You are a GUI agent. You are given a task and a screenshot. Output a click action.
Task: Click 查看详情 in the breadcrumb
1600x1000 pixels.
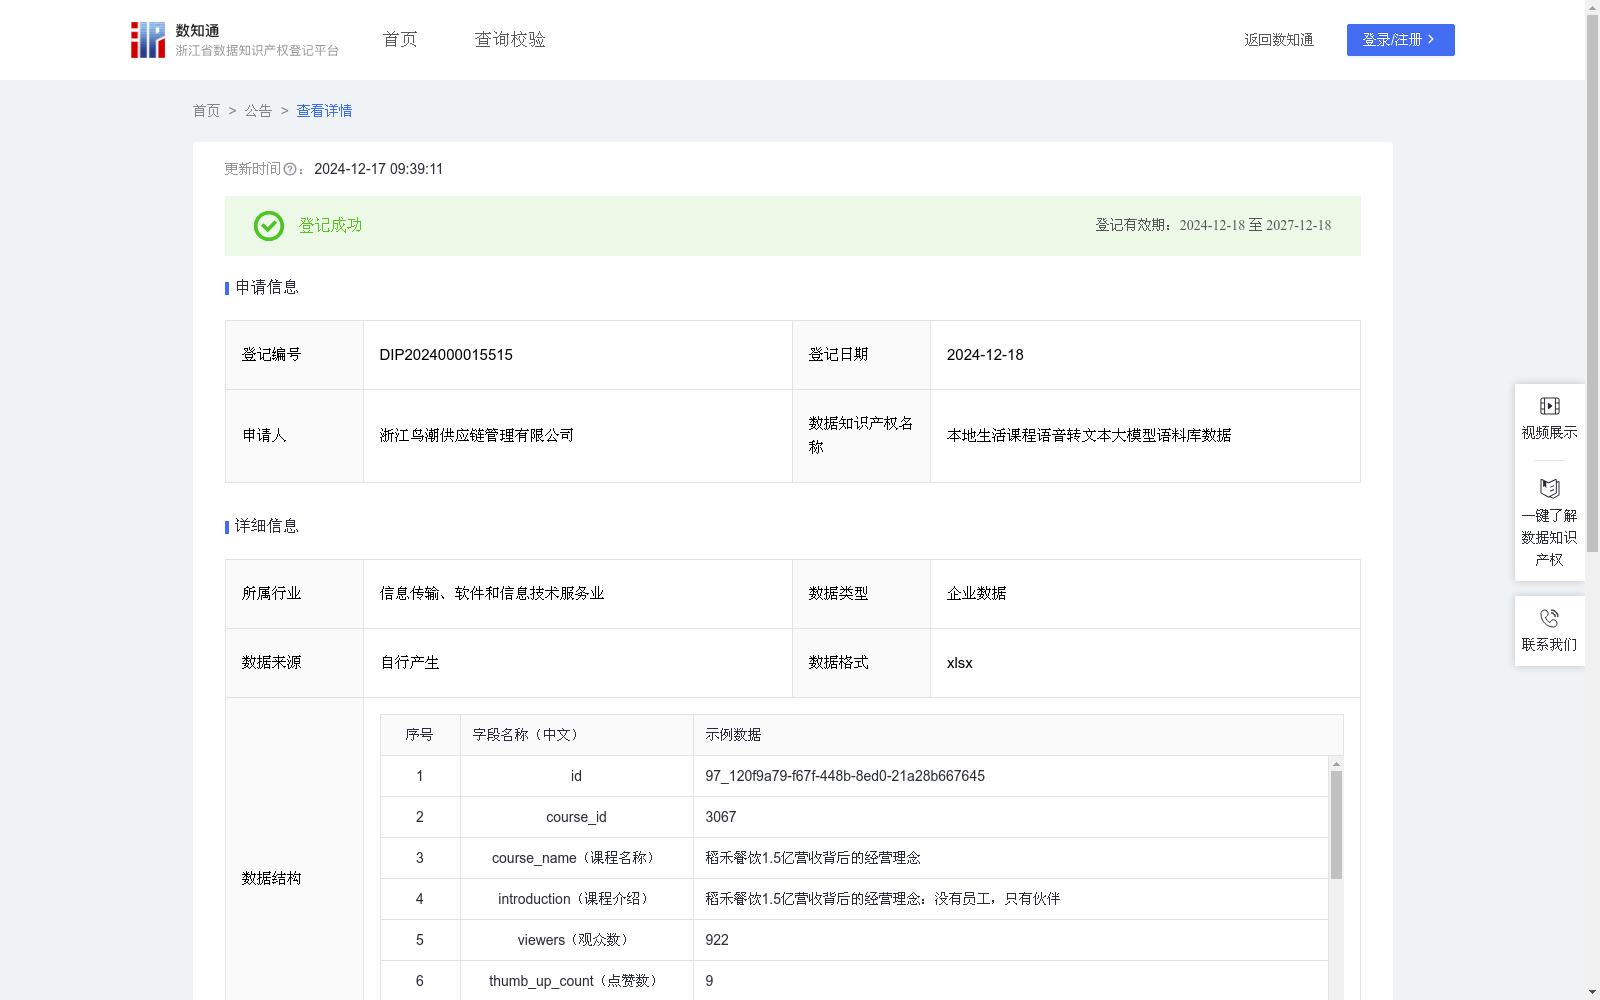324,111
